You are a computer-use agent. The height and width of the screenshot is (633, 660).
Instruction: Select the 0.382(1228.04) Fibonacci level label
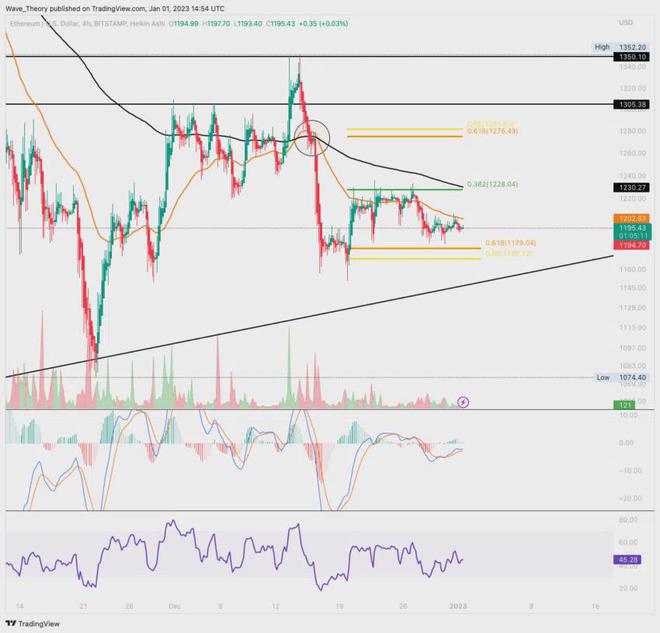(492, 184)
